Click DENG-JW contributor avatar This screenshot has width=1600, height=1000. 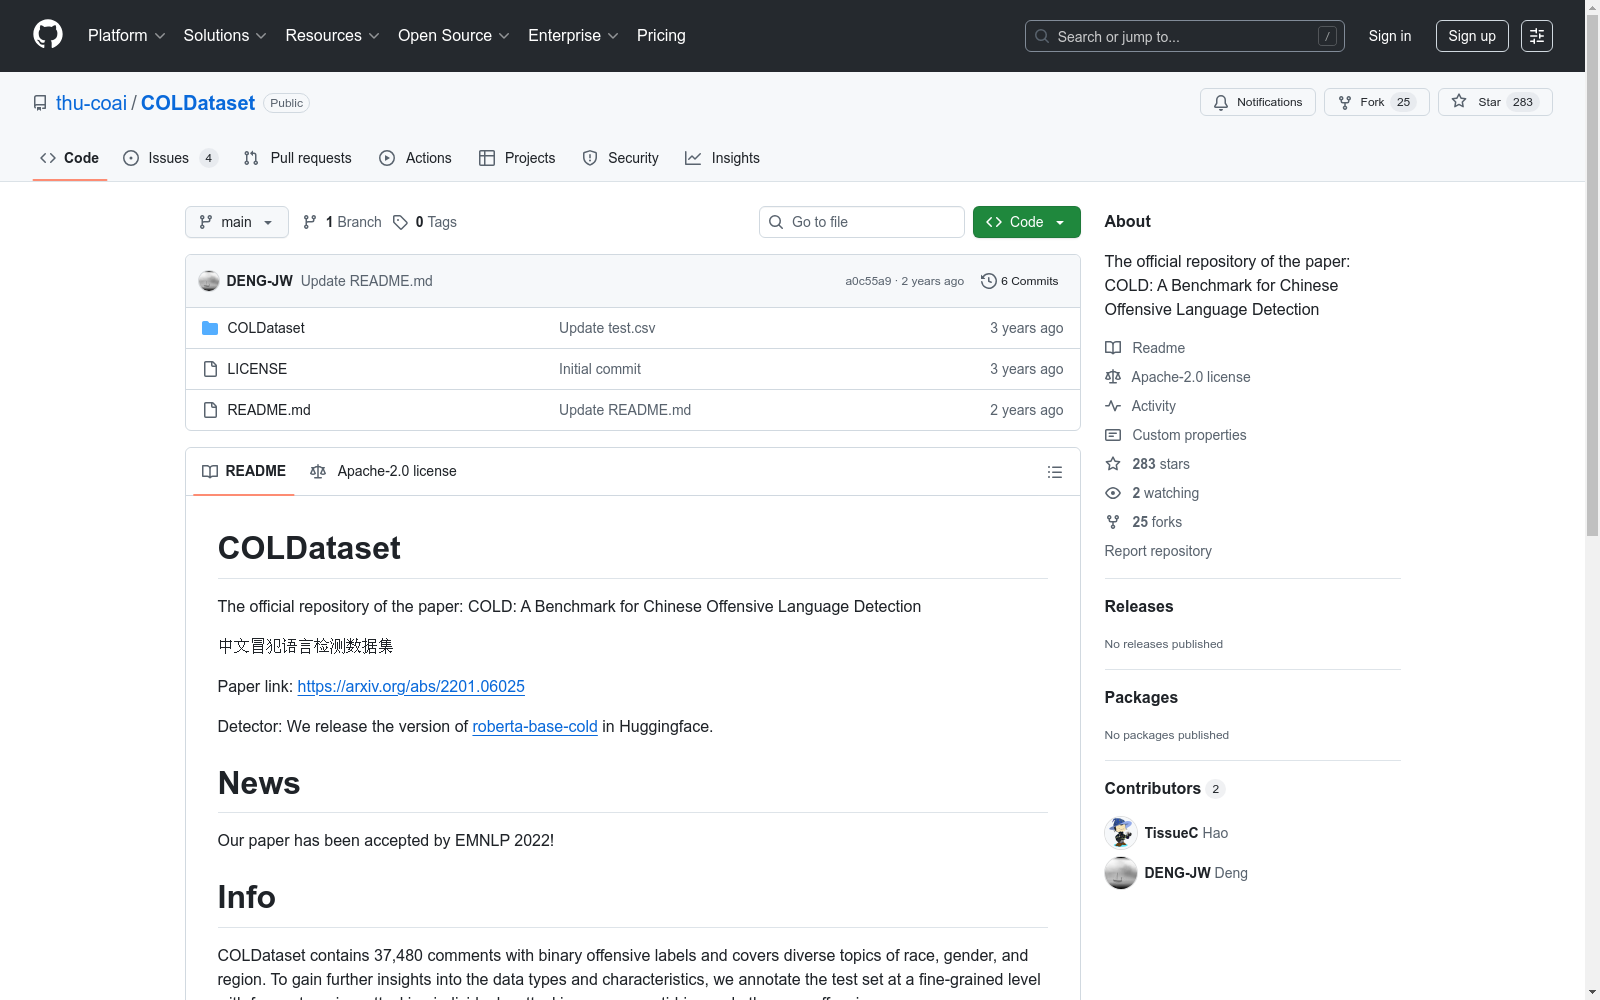pos(1121,873)
